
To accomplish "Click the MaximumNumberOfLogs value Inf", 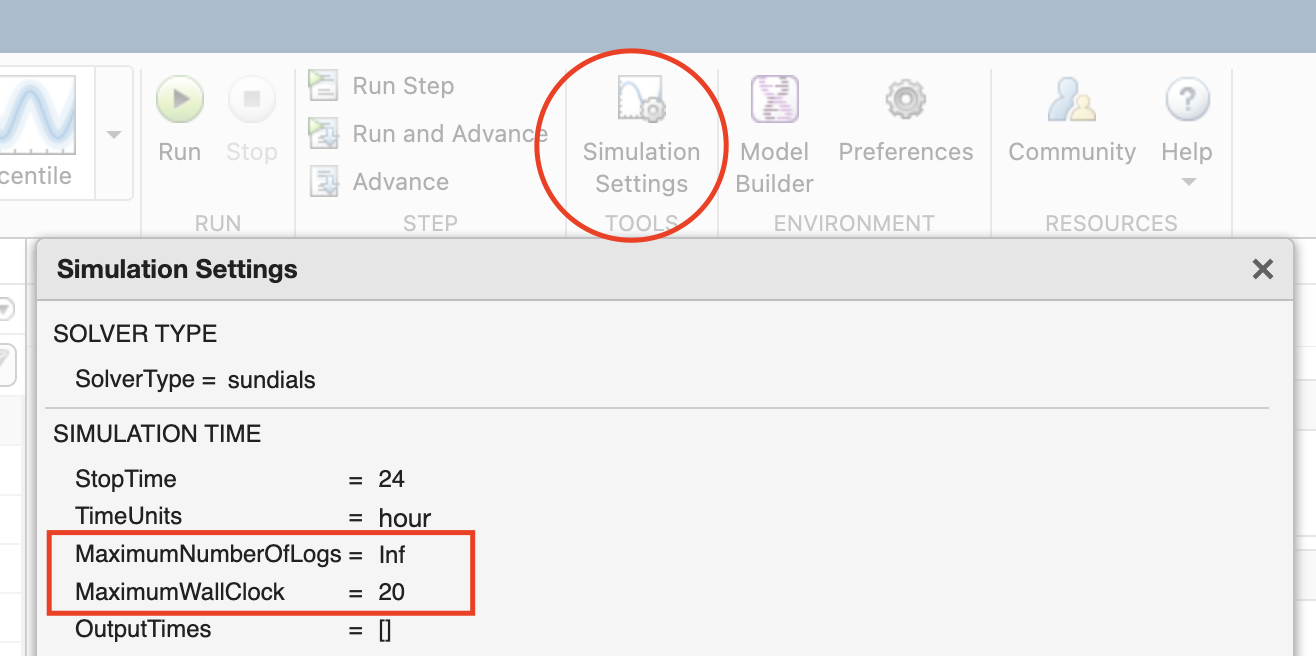I will [392, 554].
